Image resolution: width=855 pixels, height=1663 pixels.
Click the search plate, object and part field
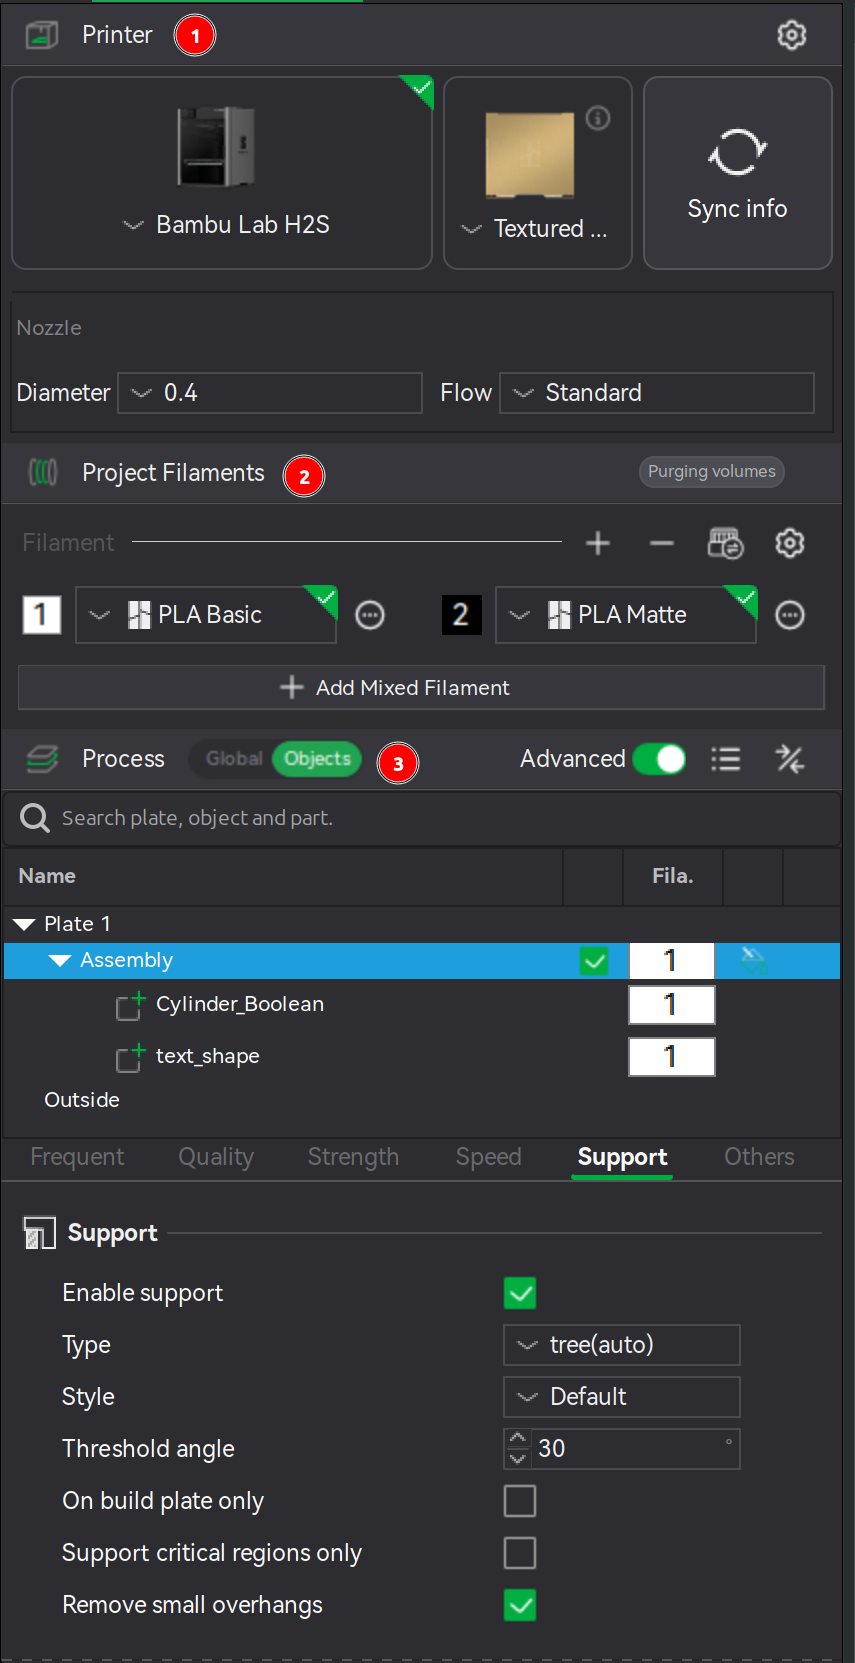[421, 818]
